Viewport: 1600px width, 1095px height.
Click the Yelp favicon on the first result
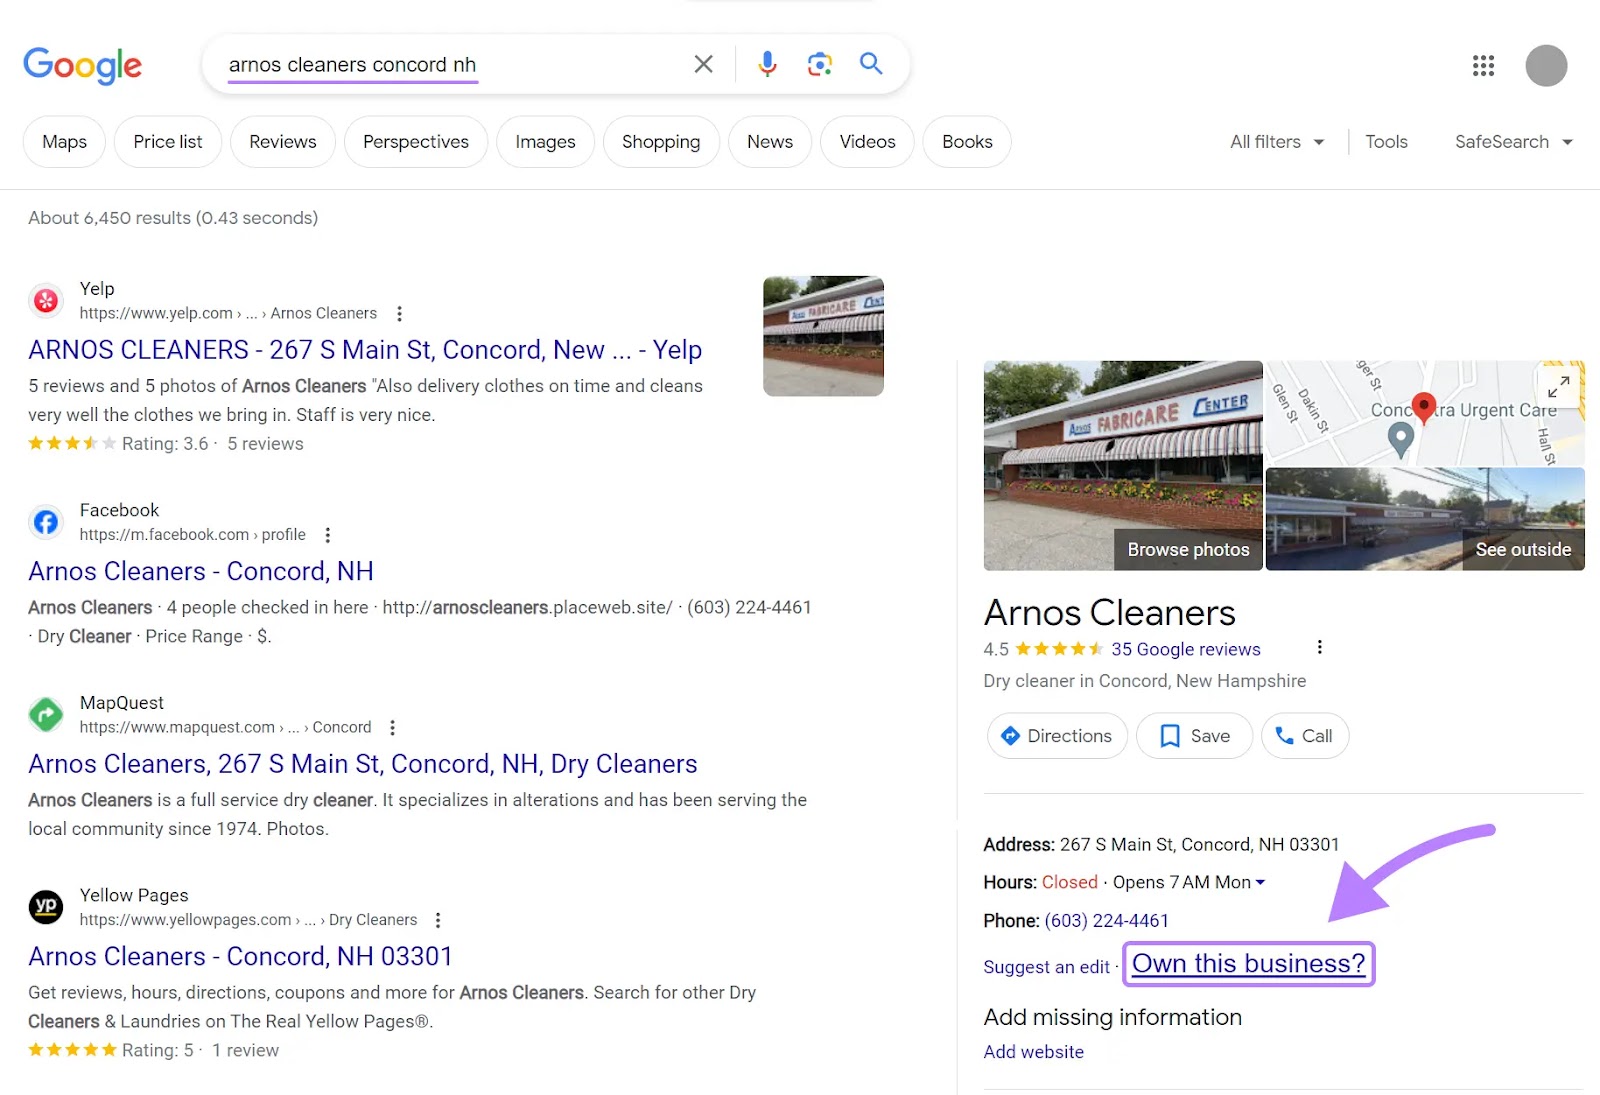click(45, 300)
